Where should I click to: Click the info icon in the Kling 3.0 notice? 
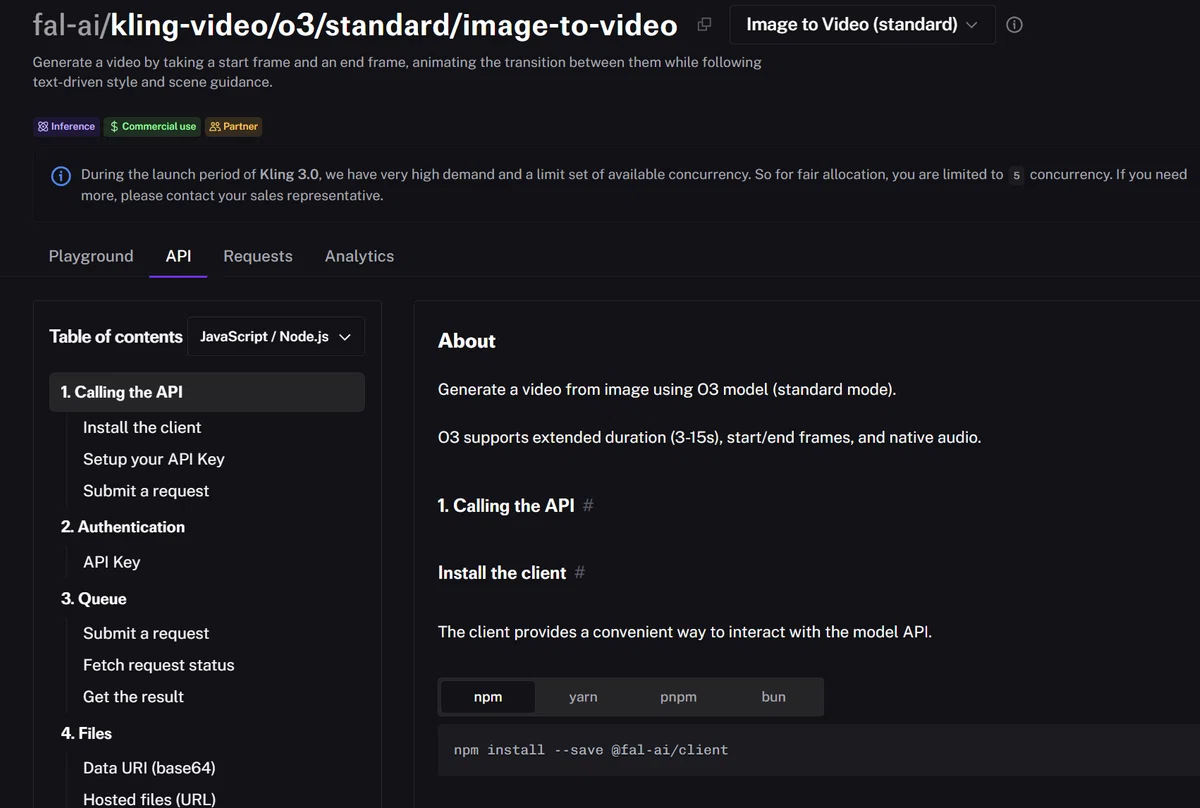pos(60,176)
